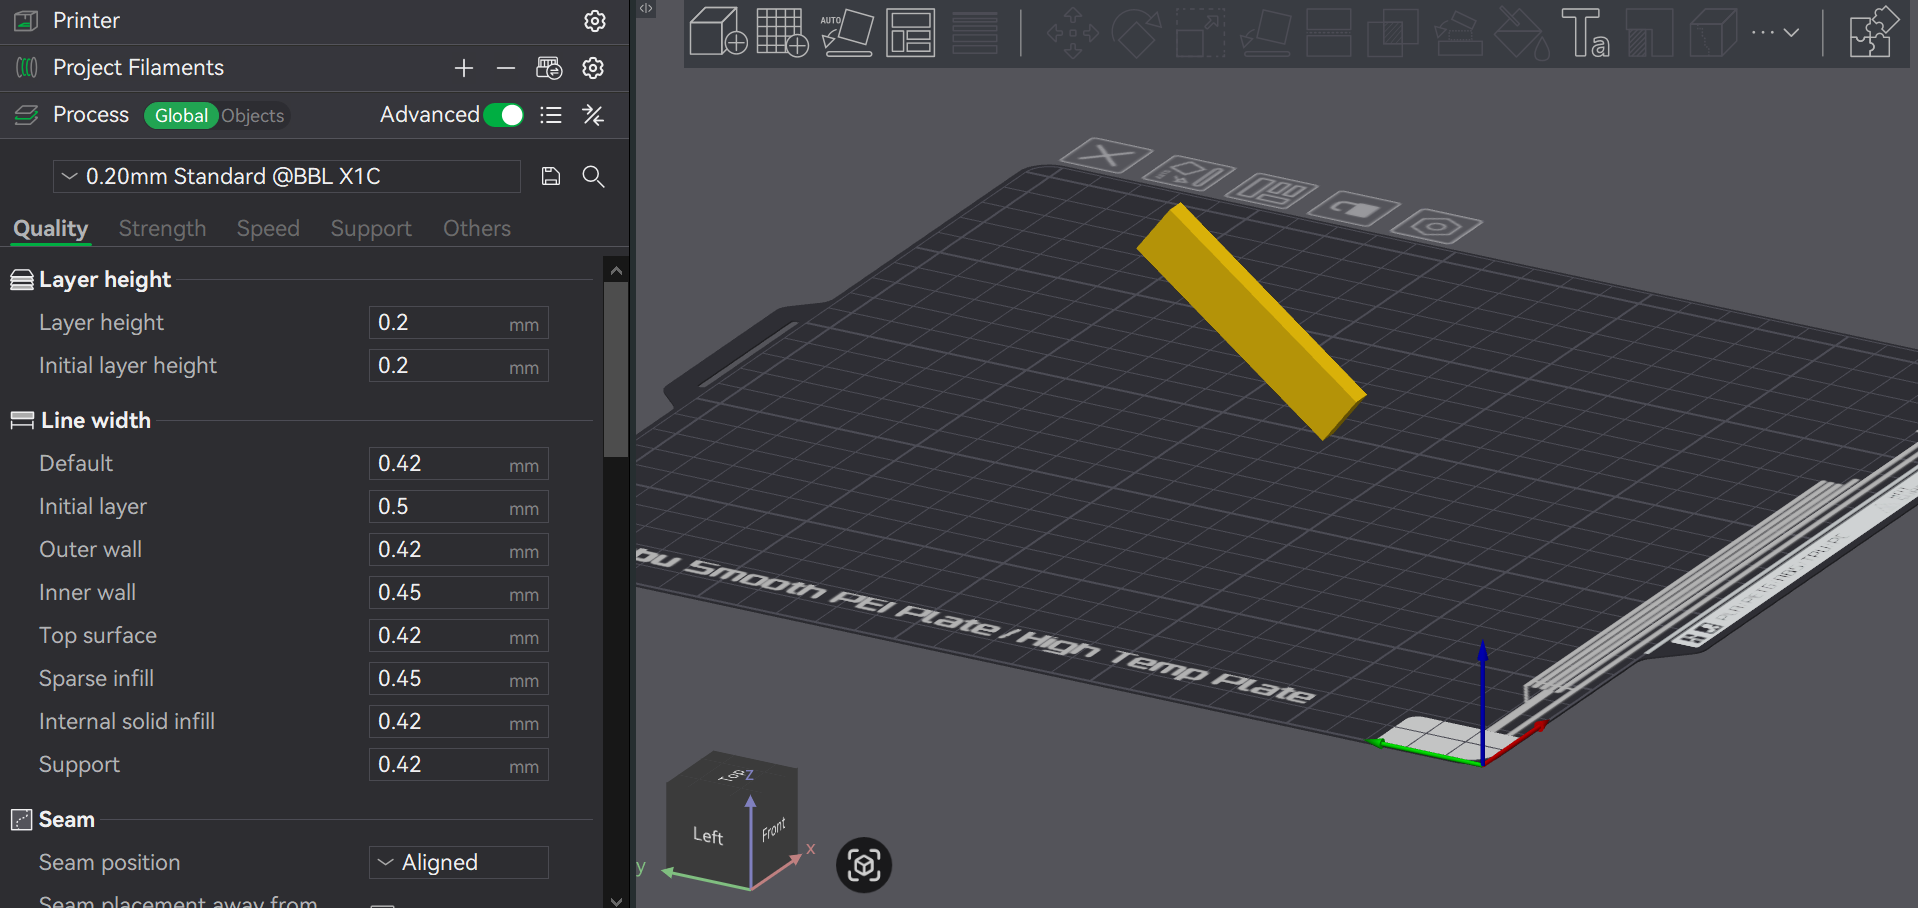Select the Text shape tool
The height and width of the screenshot is (908, 1918).
(x=1586, y=32)
